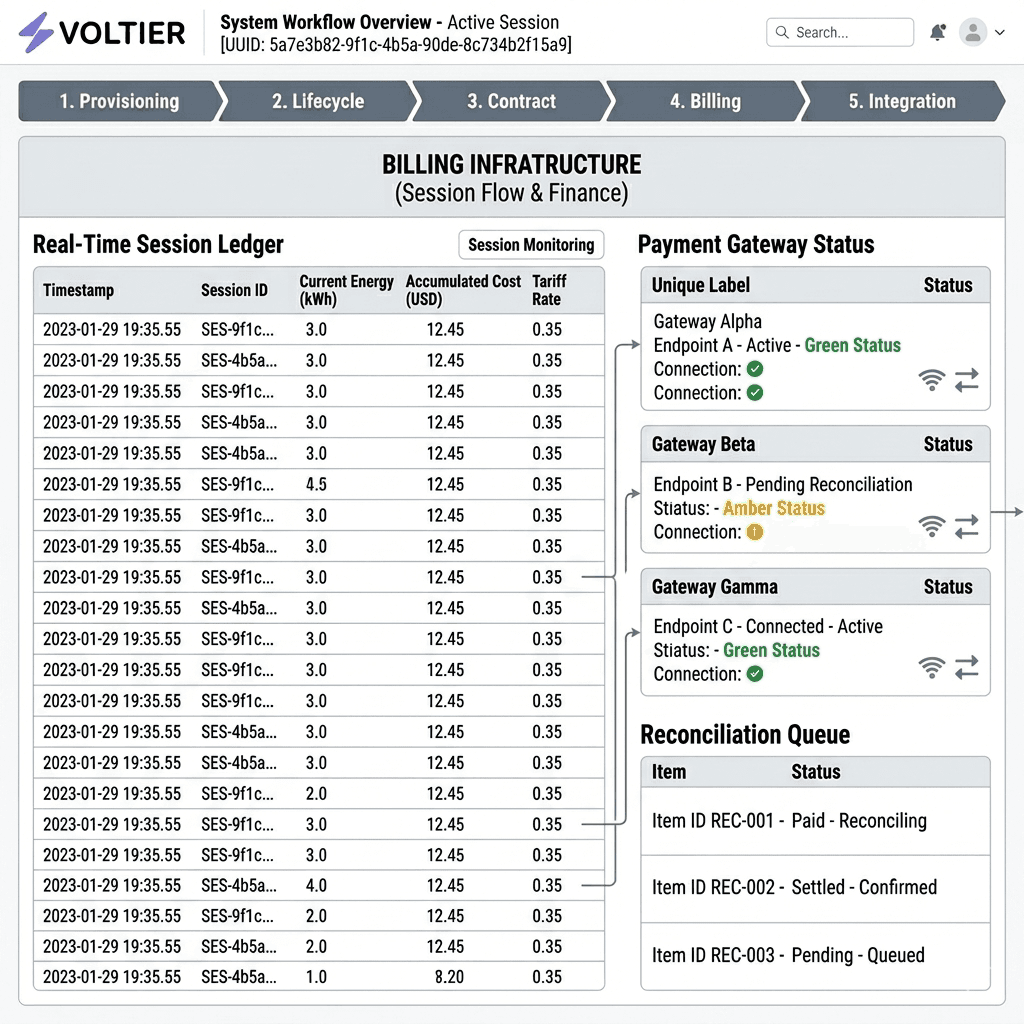Select the Item ID REC-002 Settled row

(815, 886)
